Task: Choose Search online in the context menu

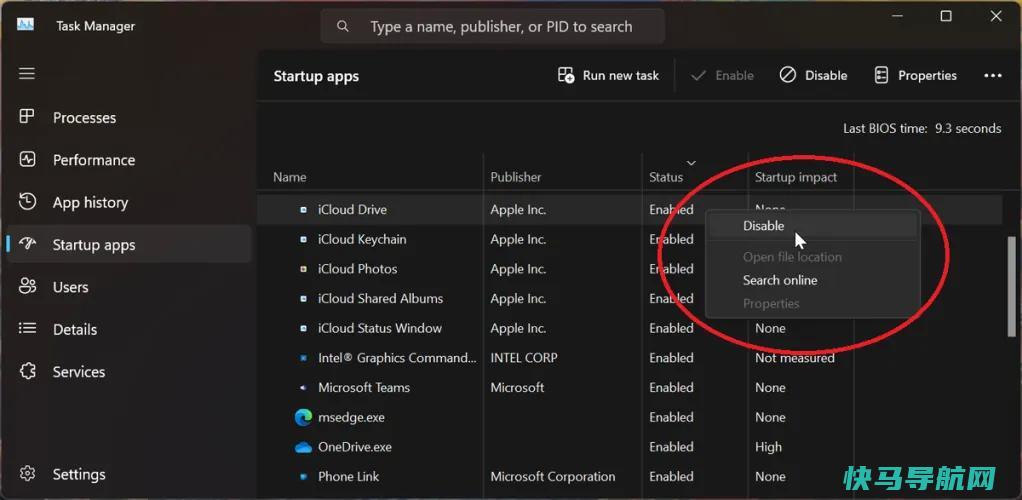Action: tap(812, 280)
